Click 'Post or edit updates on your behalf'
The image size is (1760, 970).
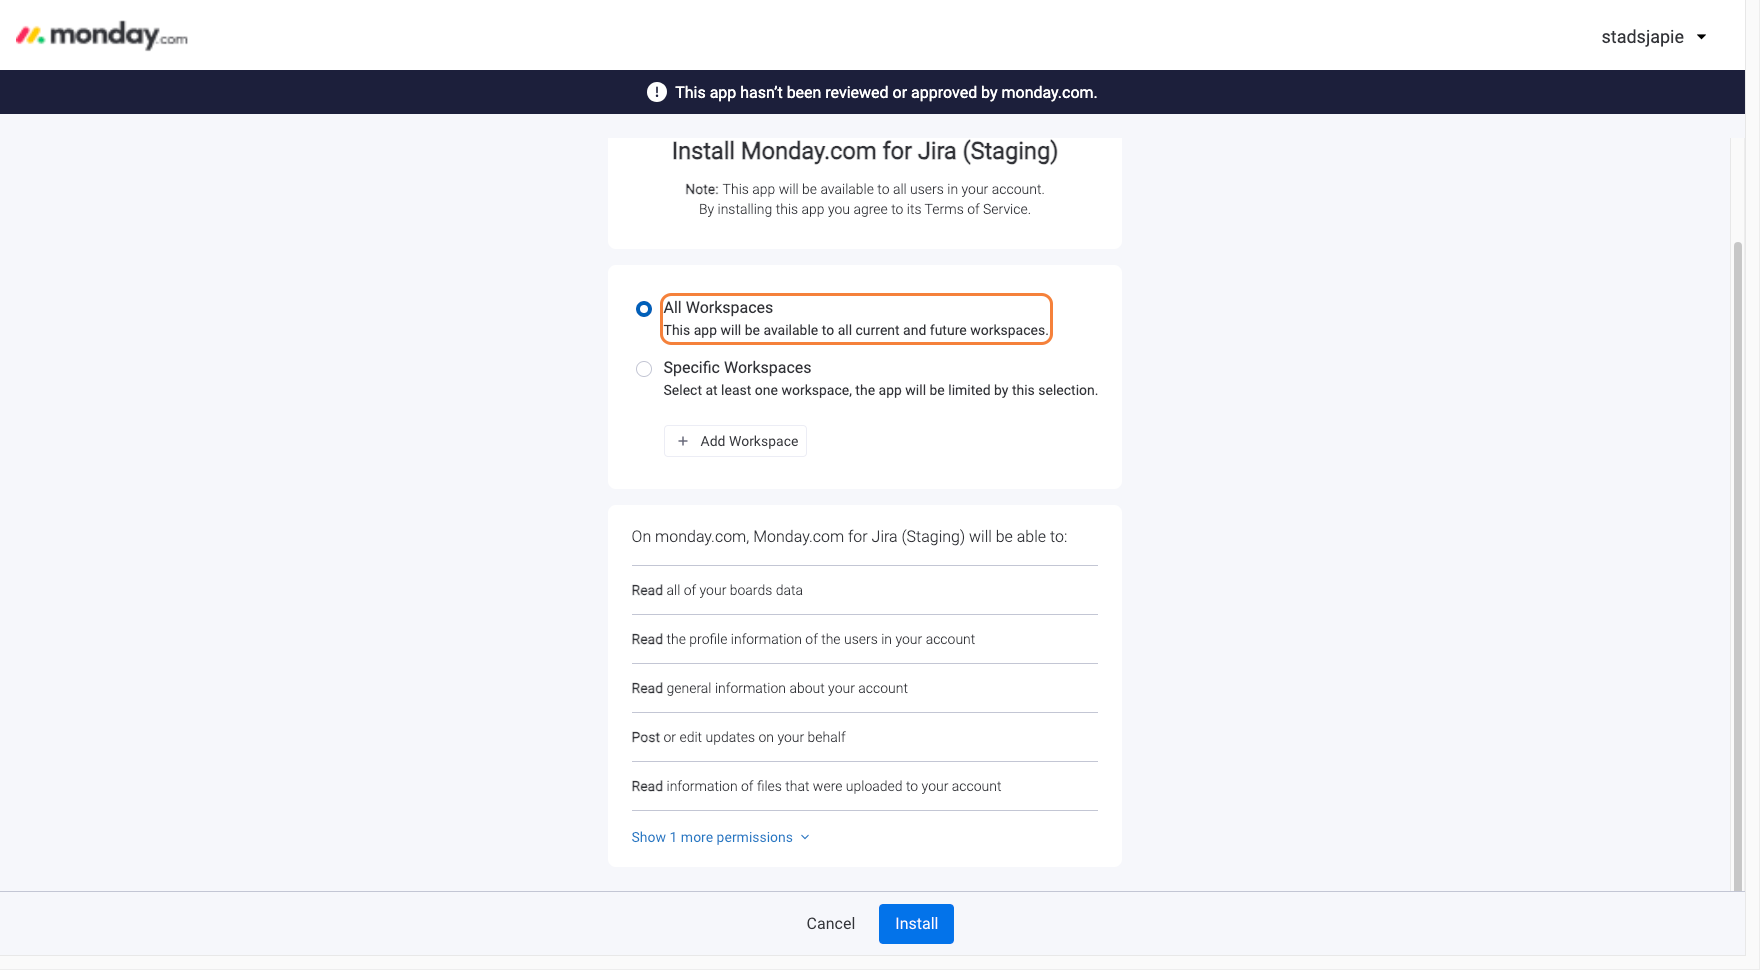pos(738,737)
